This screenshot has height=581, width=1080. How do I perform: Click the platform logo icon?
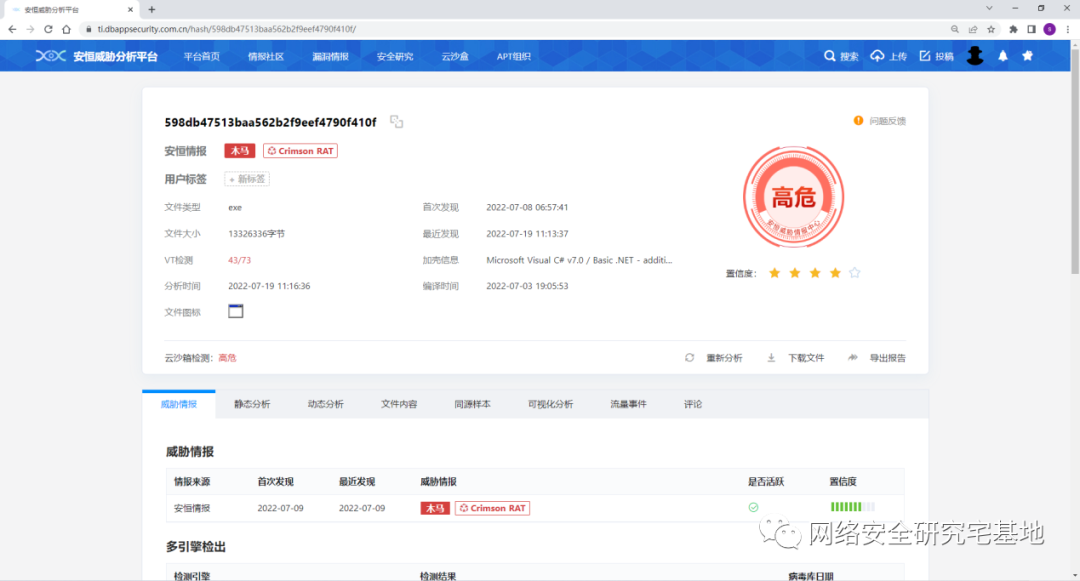pos(50,56)
